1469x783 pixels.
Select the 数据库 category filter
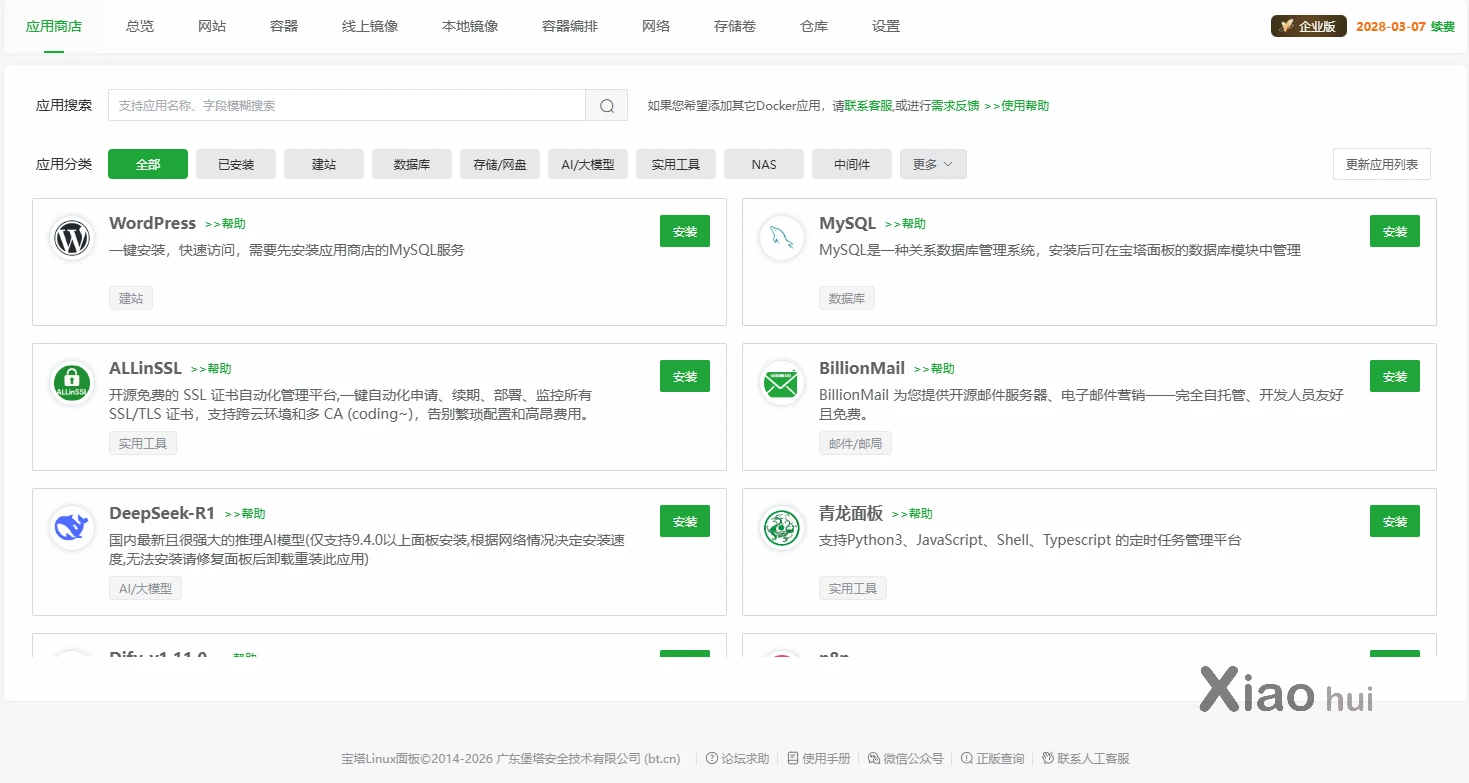point(411,165)
